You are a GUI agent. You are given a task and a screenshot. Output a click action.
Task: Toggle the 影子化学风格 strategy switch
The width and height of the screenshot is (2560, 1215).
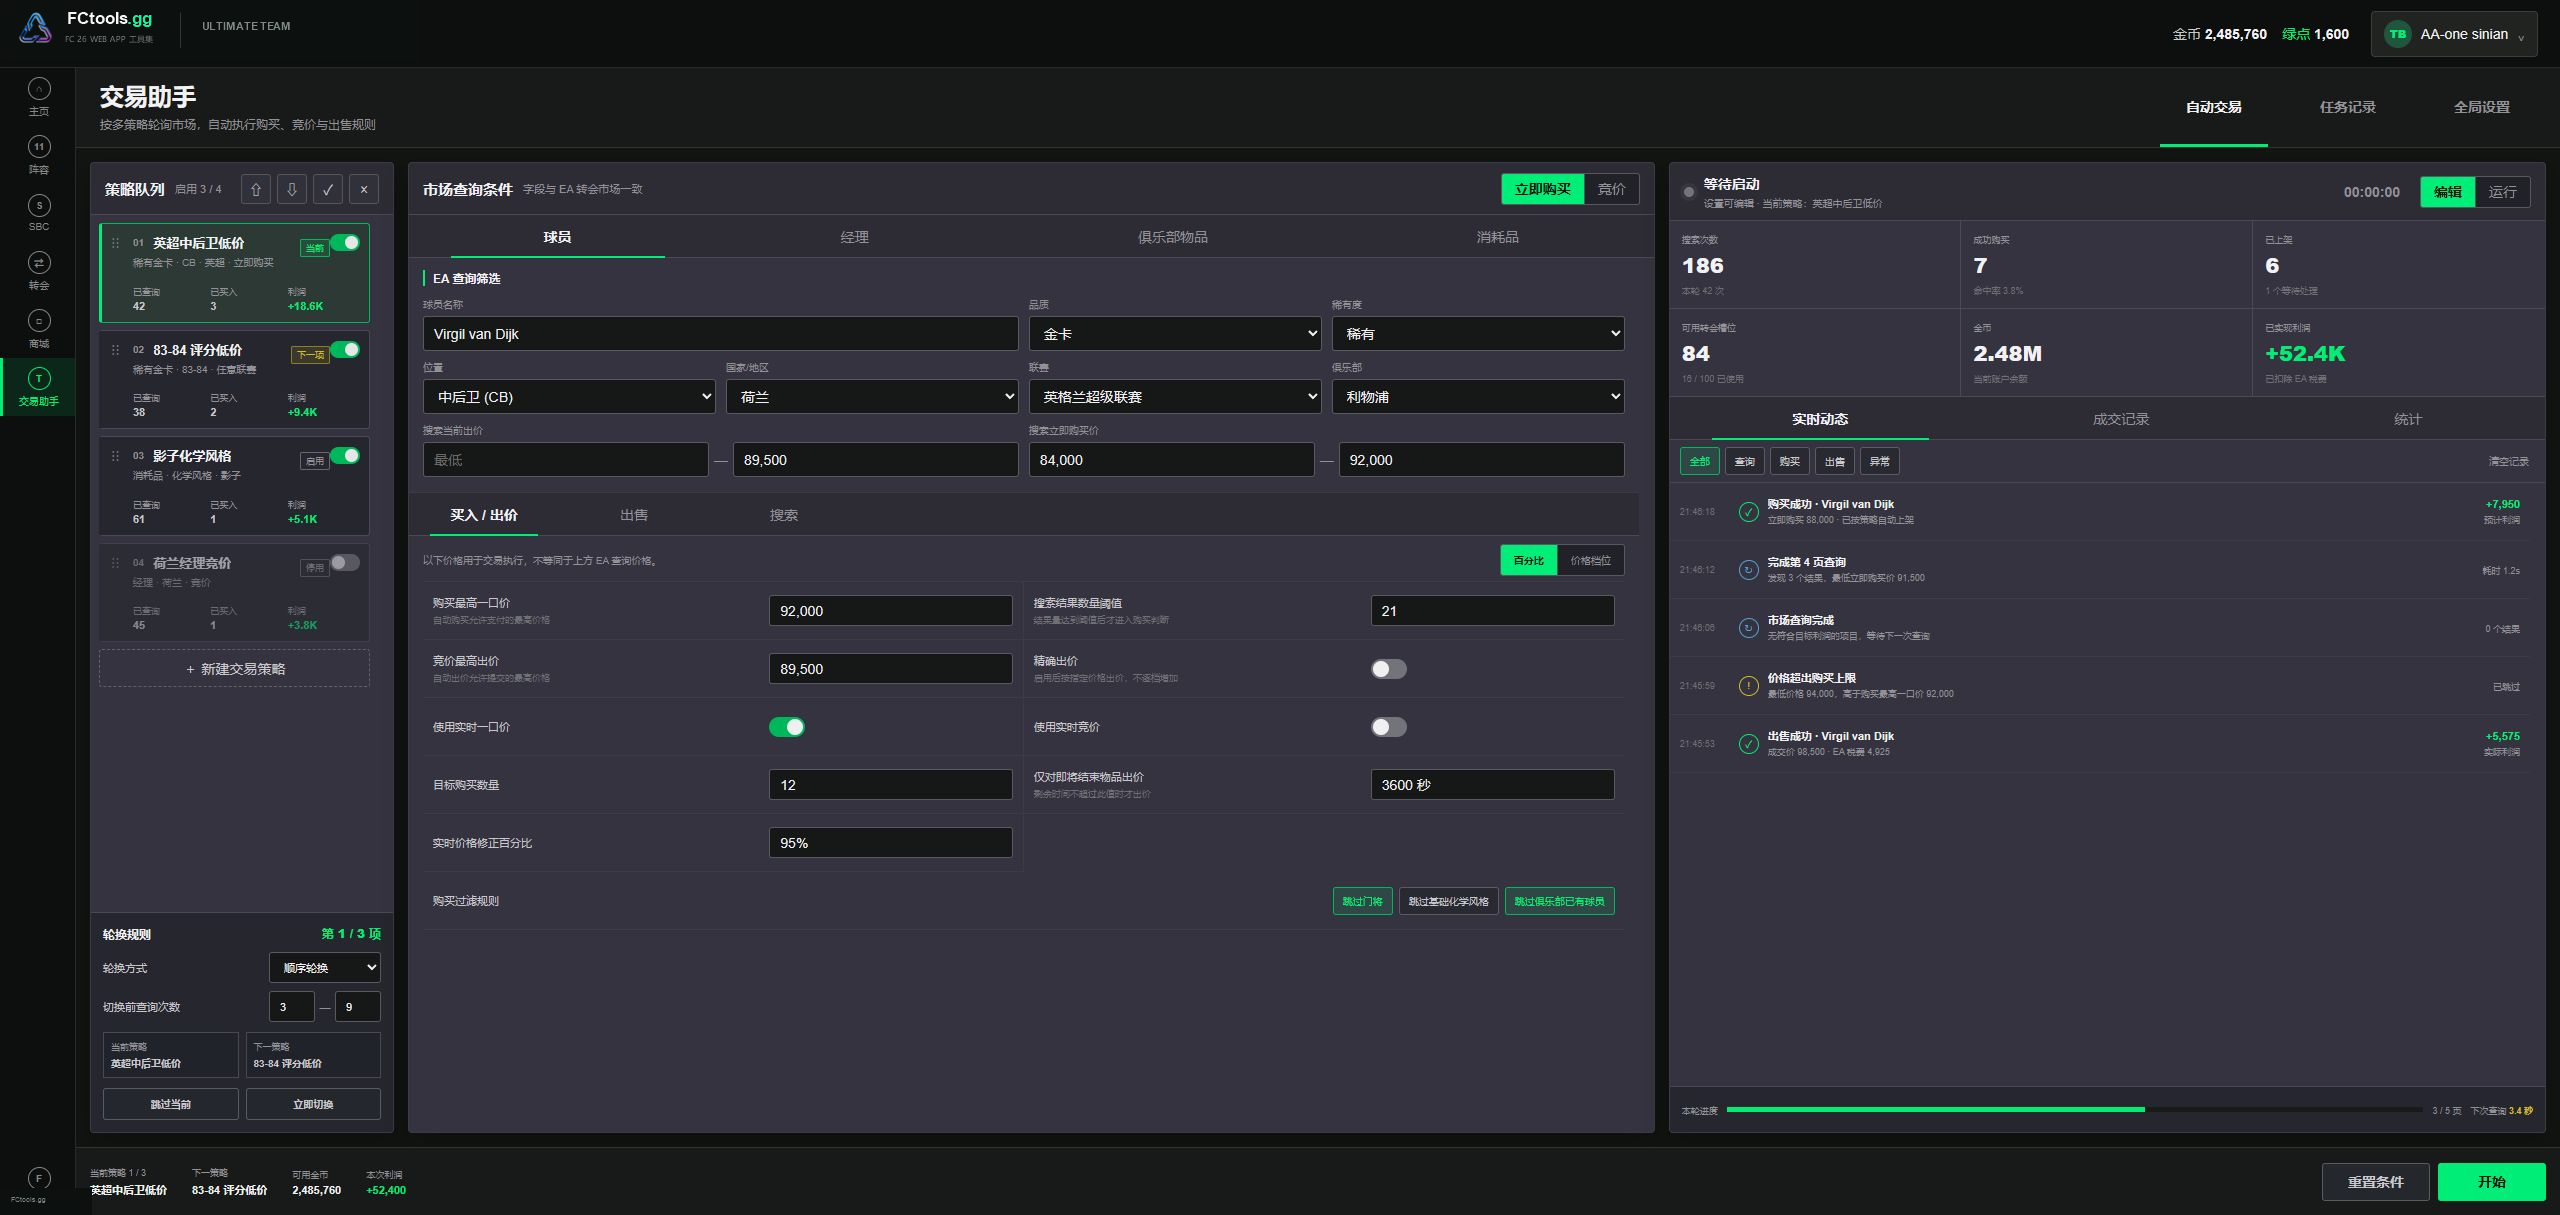345,455
